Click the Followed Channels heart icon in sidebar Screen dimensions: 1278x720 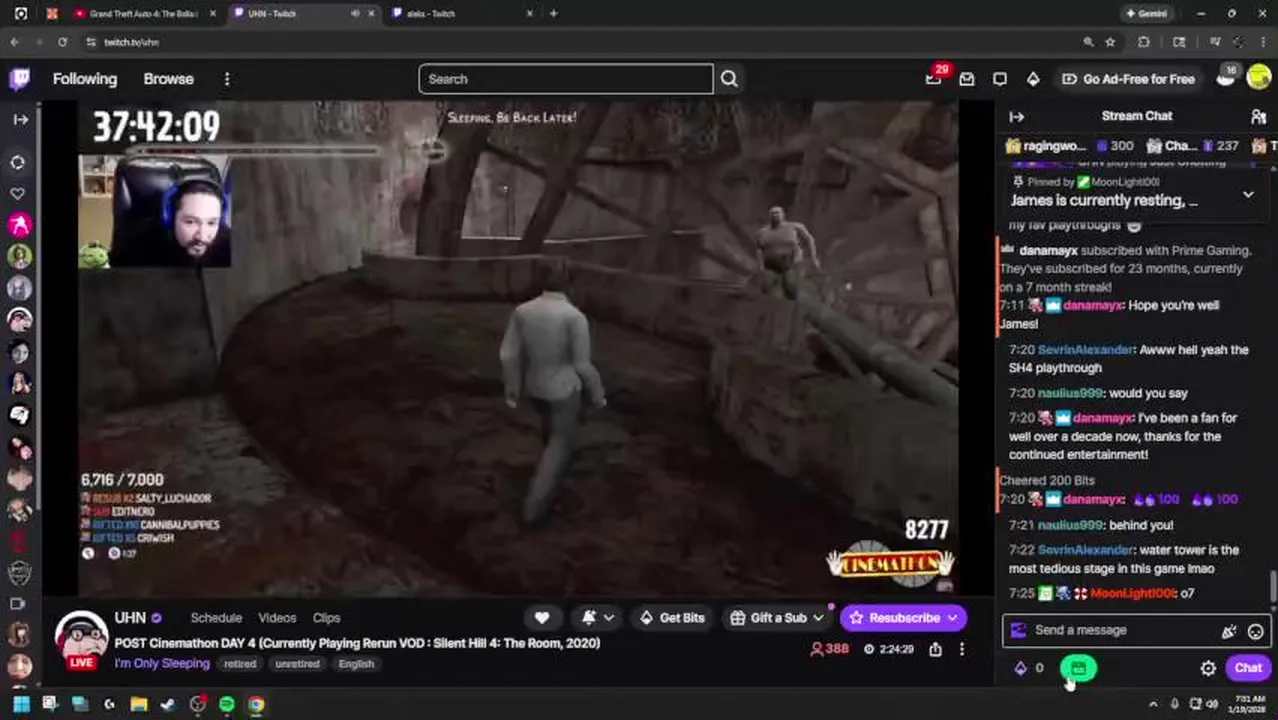[18, 192]
